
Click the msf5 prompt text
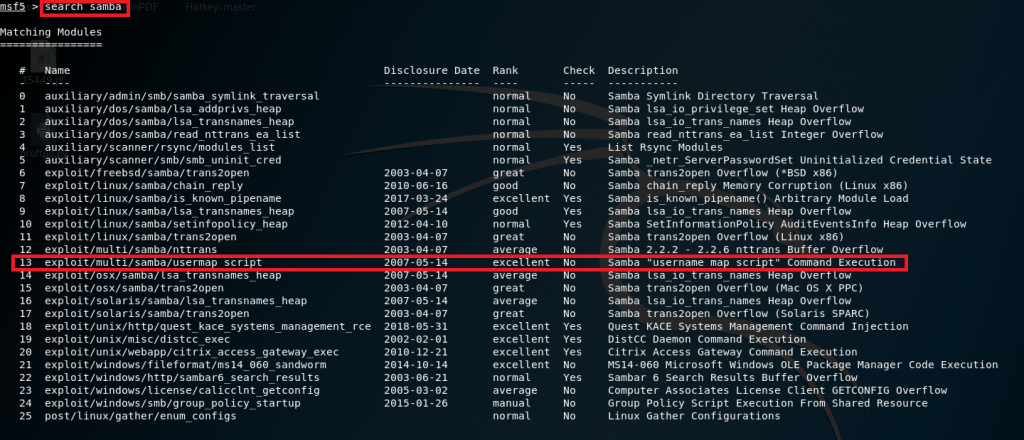pos(14,8)
